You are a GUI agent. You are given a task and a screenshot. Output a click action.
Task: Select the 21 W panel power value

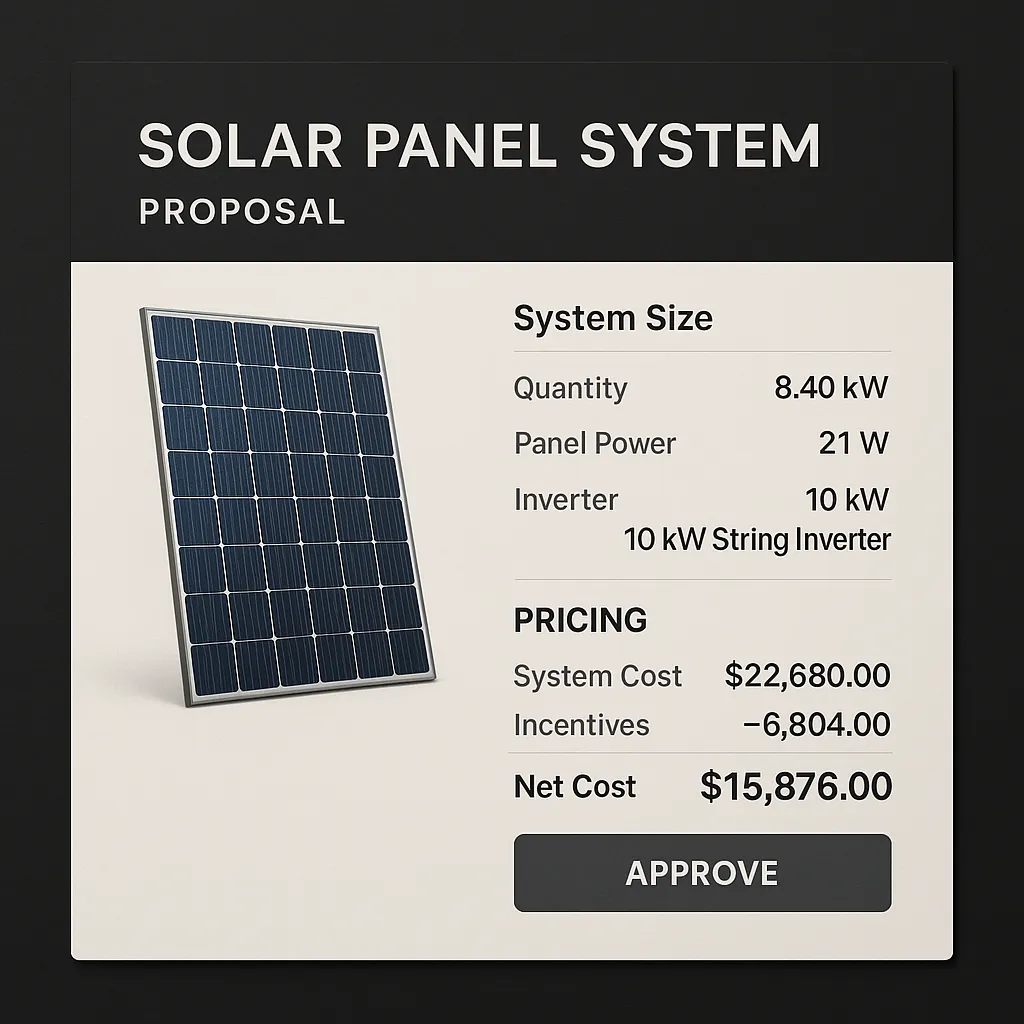(854, 443)
